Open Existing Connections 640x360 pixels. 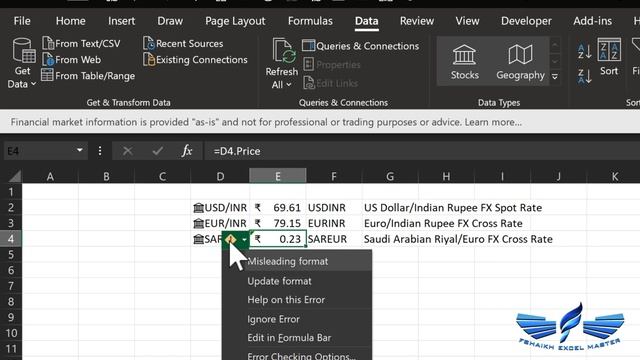click(195, 60)
